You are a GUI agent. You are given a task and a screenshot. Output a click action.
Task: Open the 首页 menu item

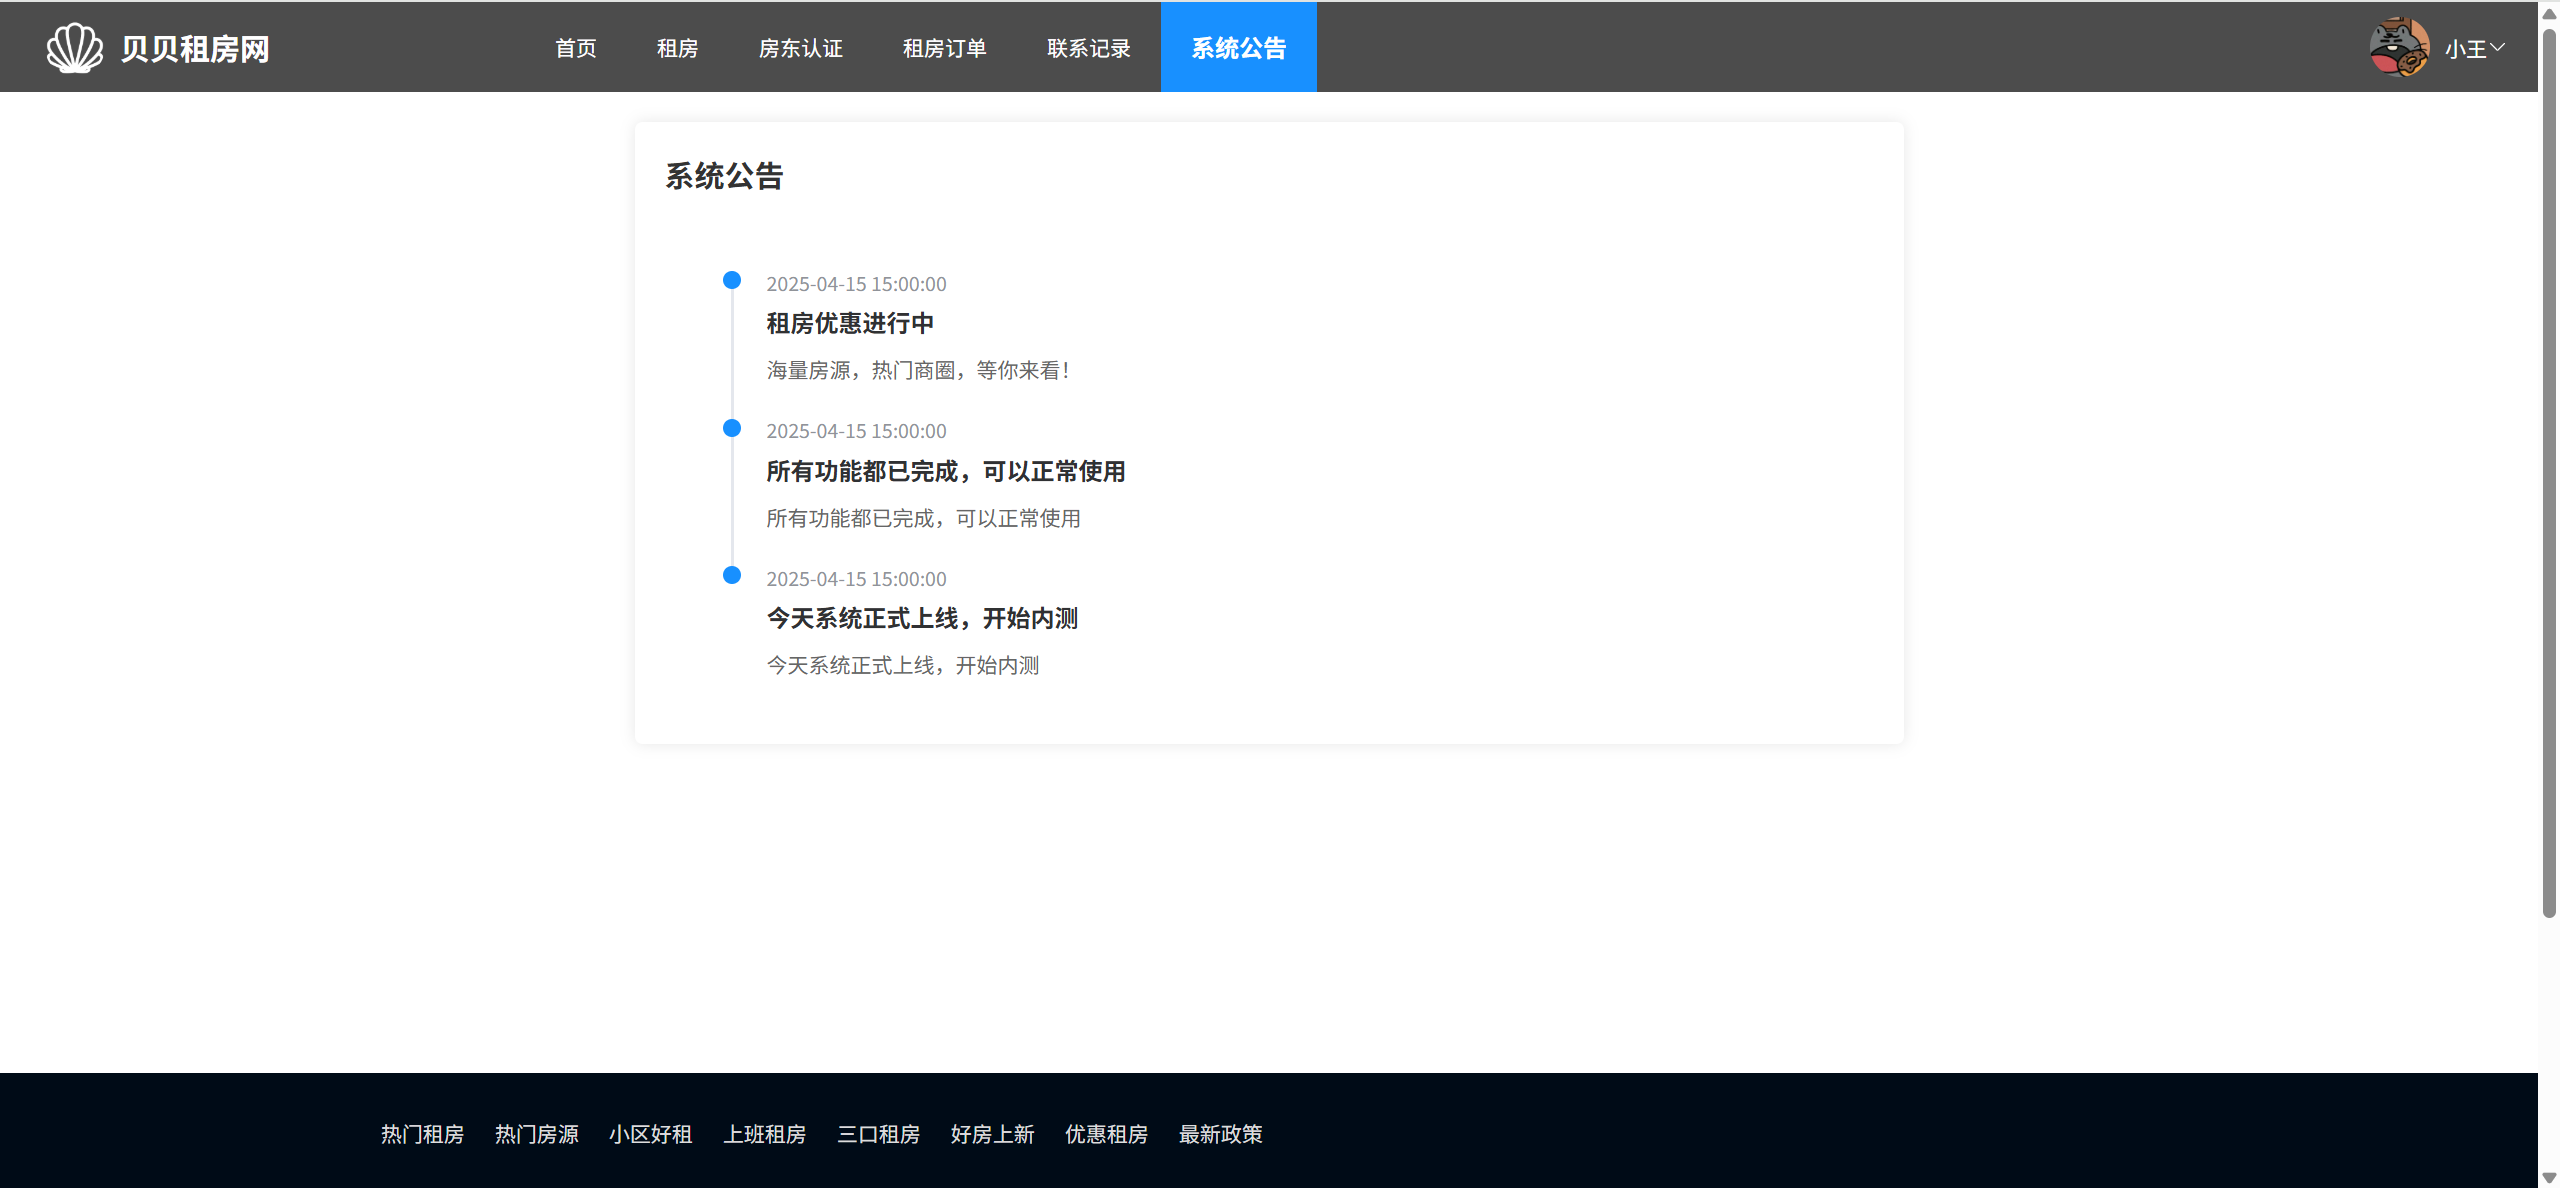[575, 48]
